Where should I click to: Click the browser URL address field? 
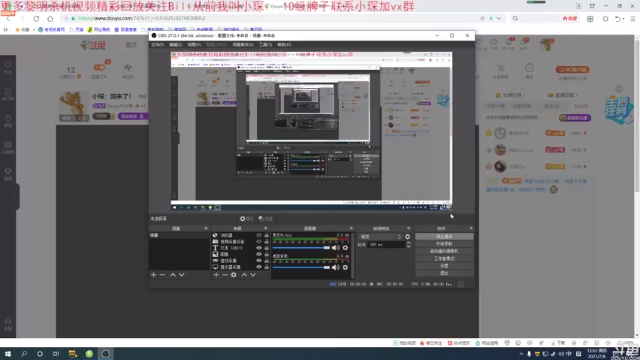269,18
